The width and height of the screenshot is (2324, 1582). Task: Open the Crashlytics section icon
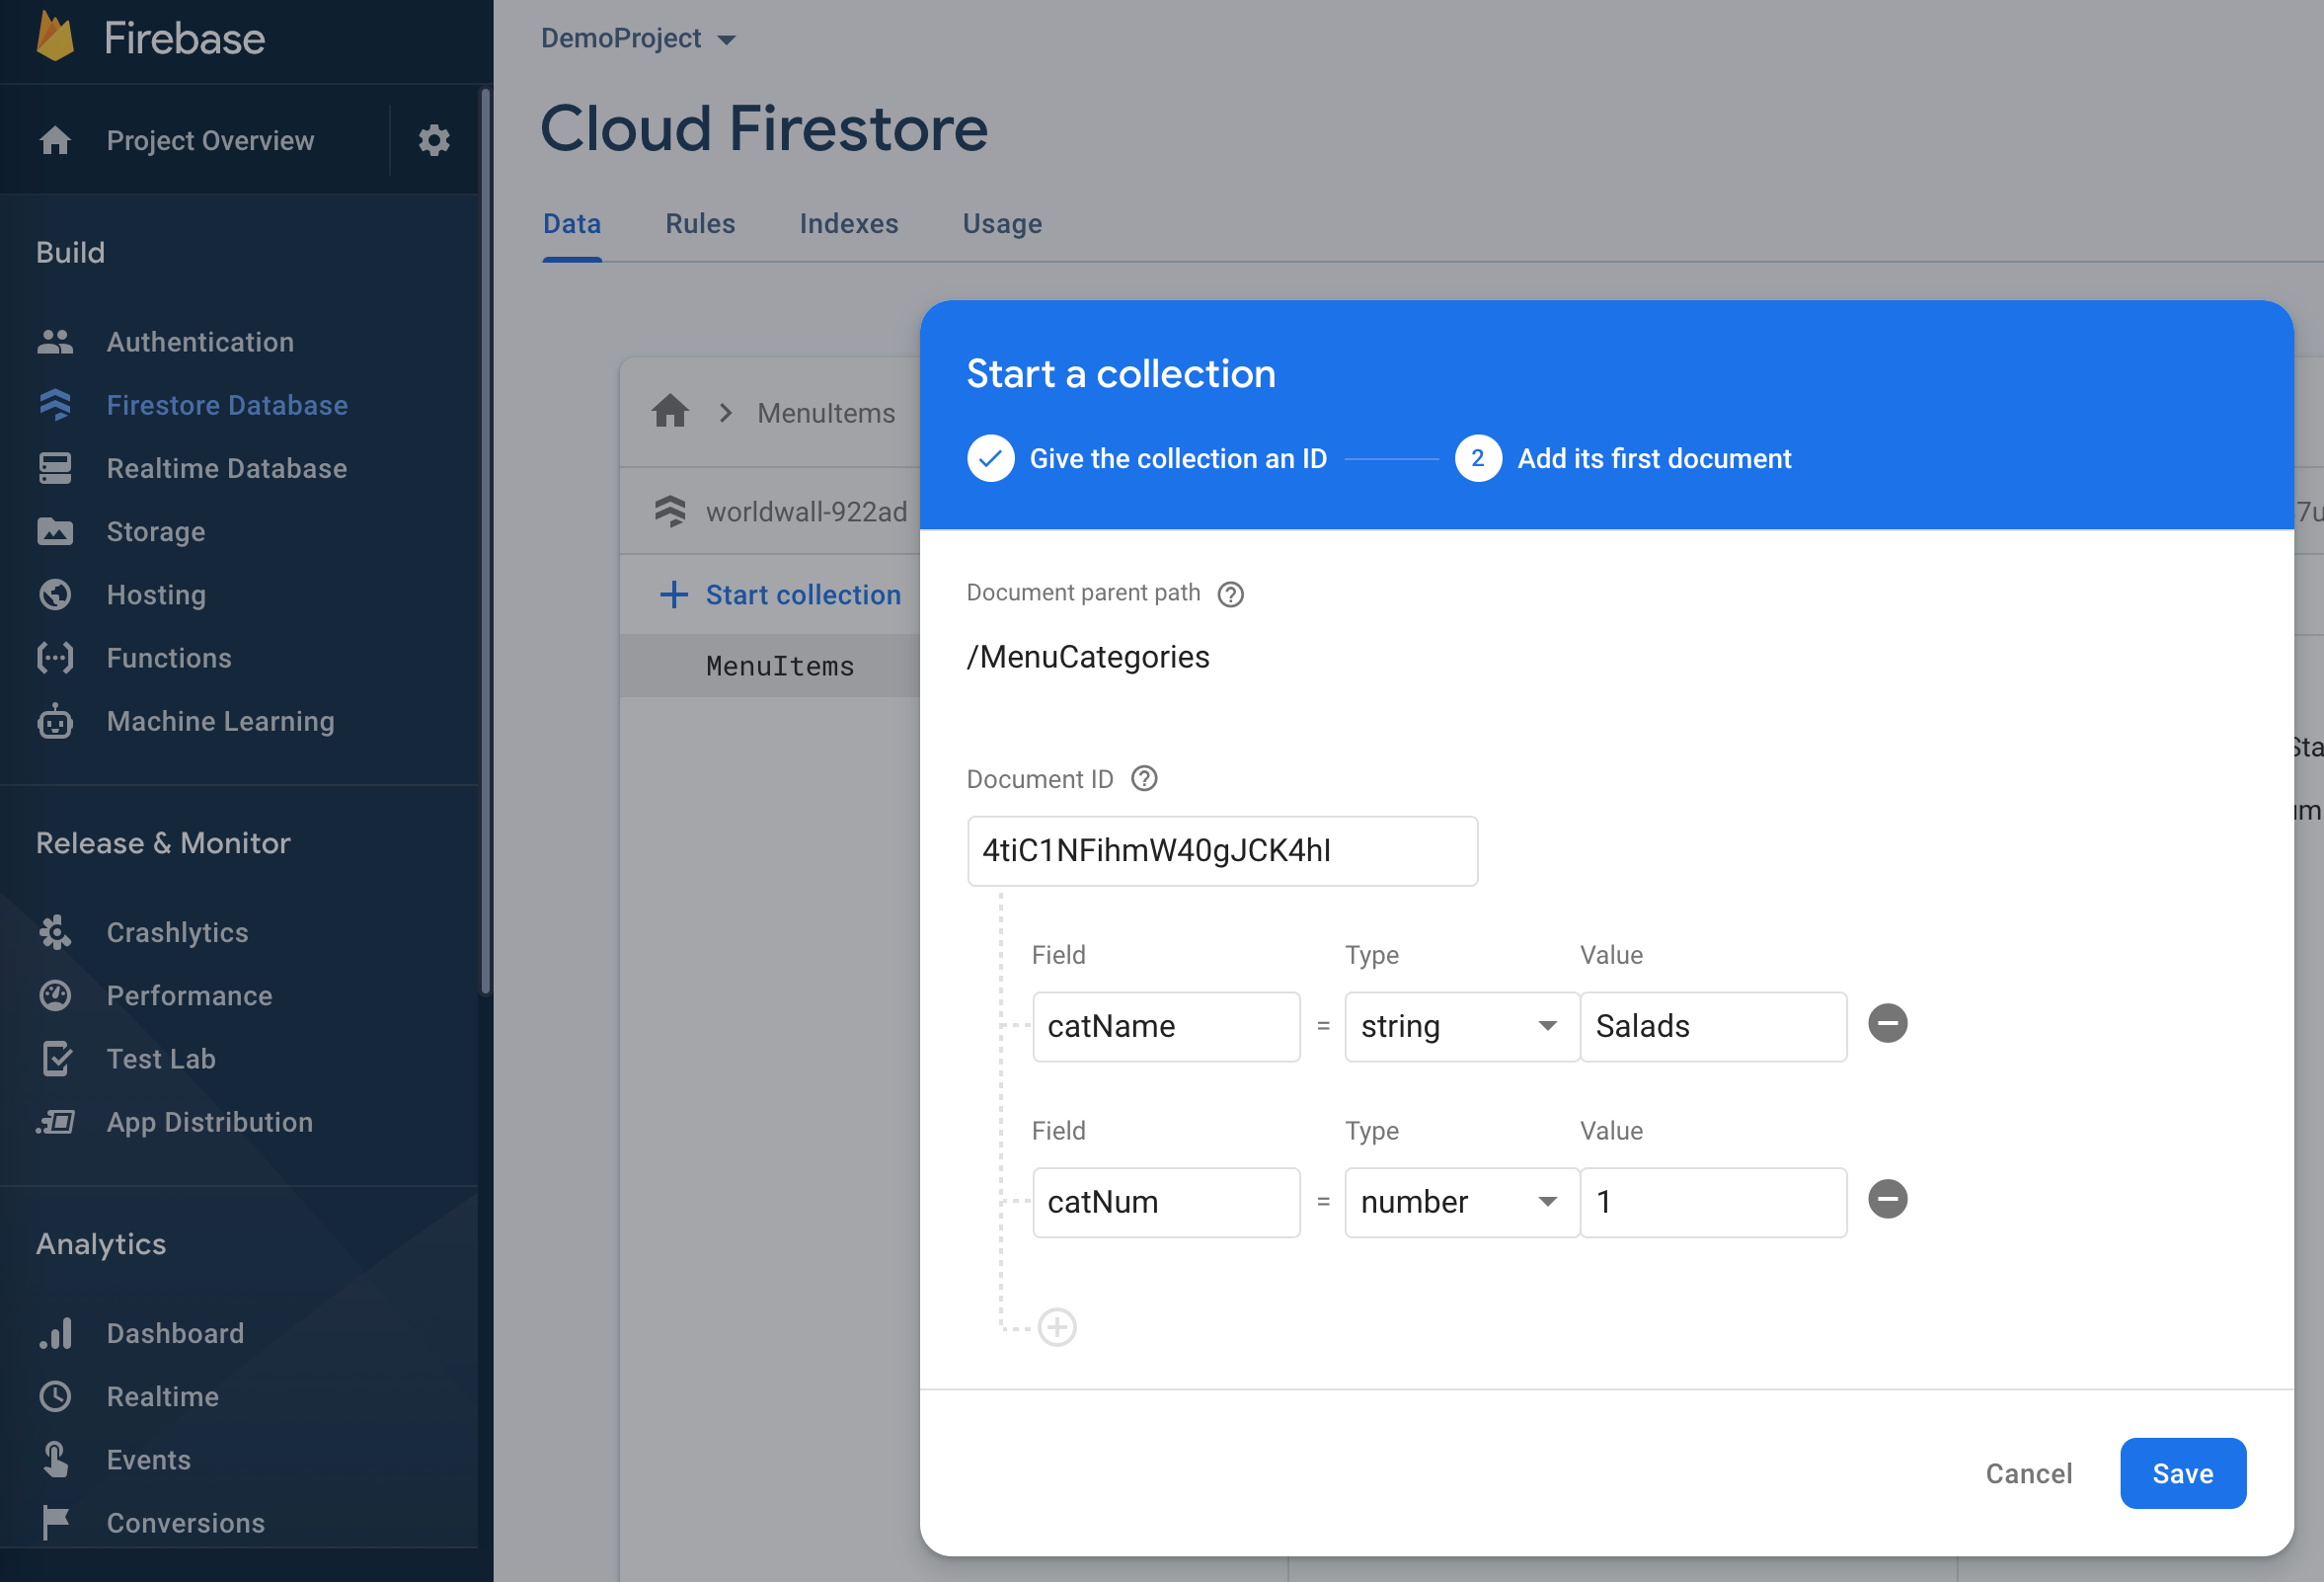click(x=55, y=932)
